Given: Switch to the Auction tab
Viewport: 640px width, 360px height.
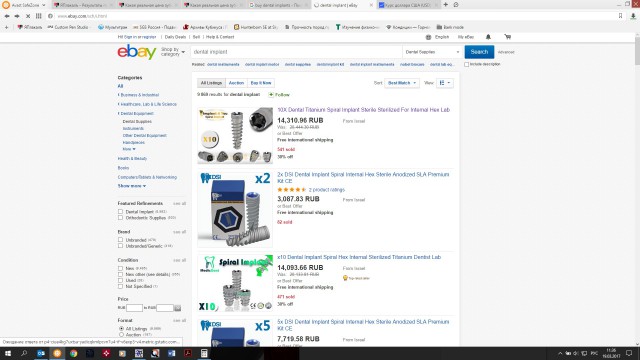Looking at the screenshot, I should tap(236, 83).
